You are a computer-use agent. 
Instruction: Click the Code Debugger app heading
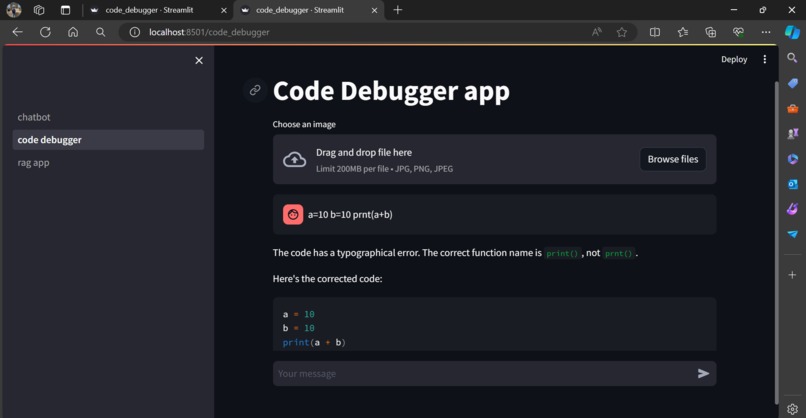[391, 91]
